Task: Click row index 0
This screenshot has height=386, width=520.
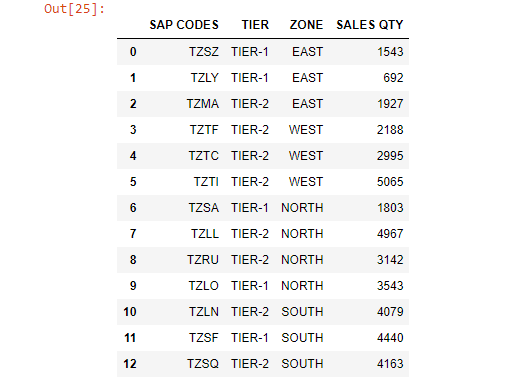Action: click(133, 52)
